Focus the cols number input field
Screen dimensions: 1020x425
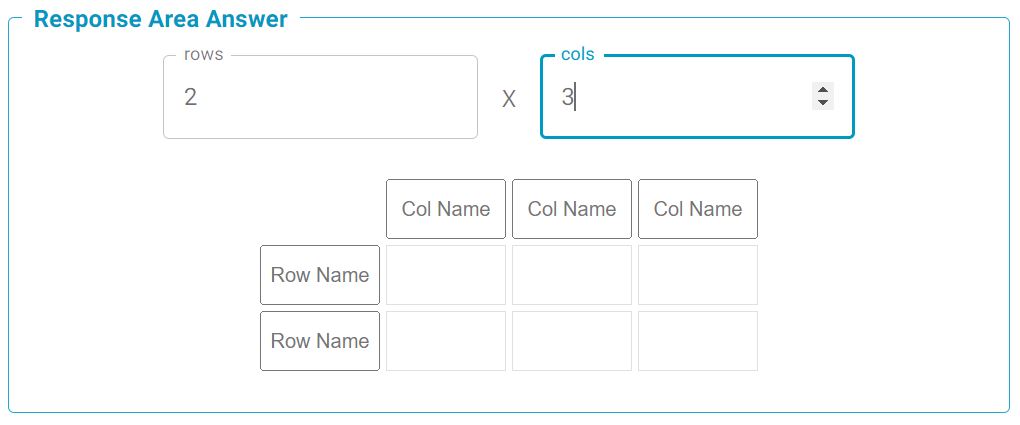tap(680, 97)
